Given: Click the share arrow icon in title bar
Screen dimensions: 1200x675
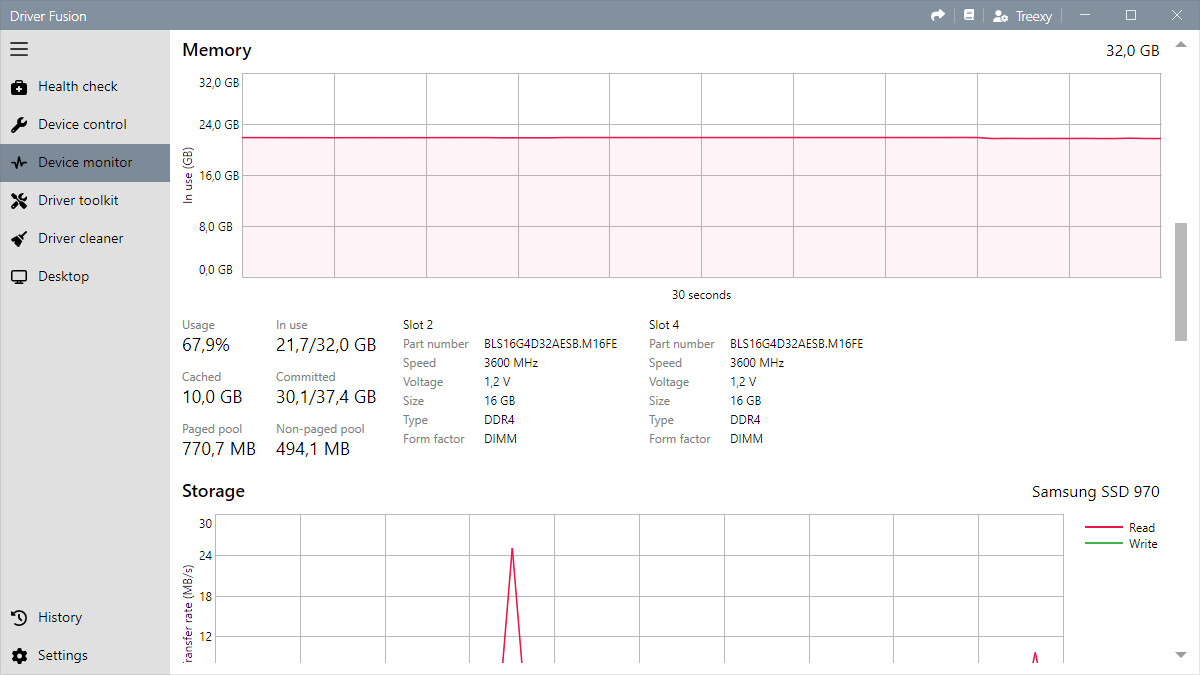Looking at the screenshot, I should [938, 15].
